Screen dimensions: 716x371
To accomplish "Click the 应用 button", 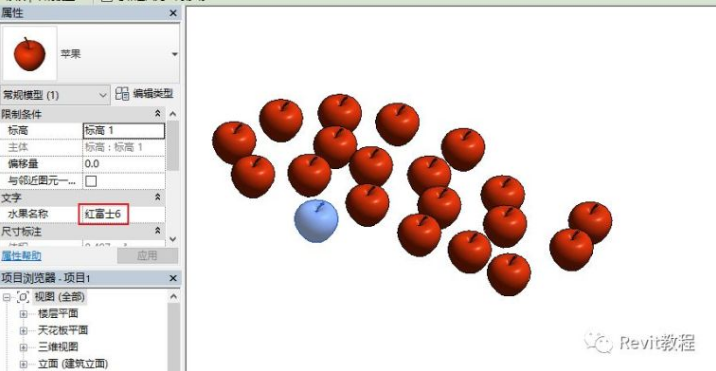I will [x=147, y=255].
